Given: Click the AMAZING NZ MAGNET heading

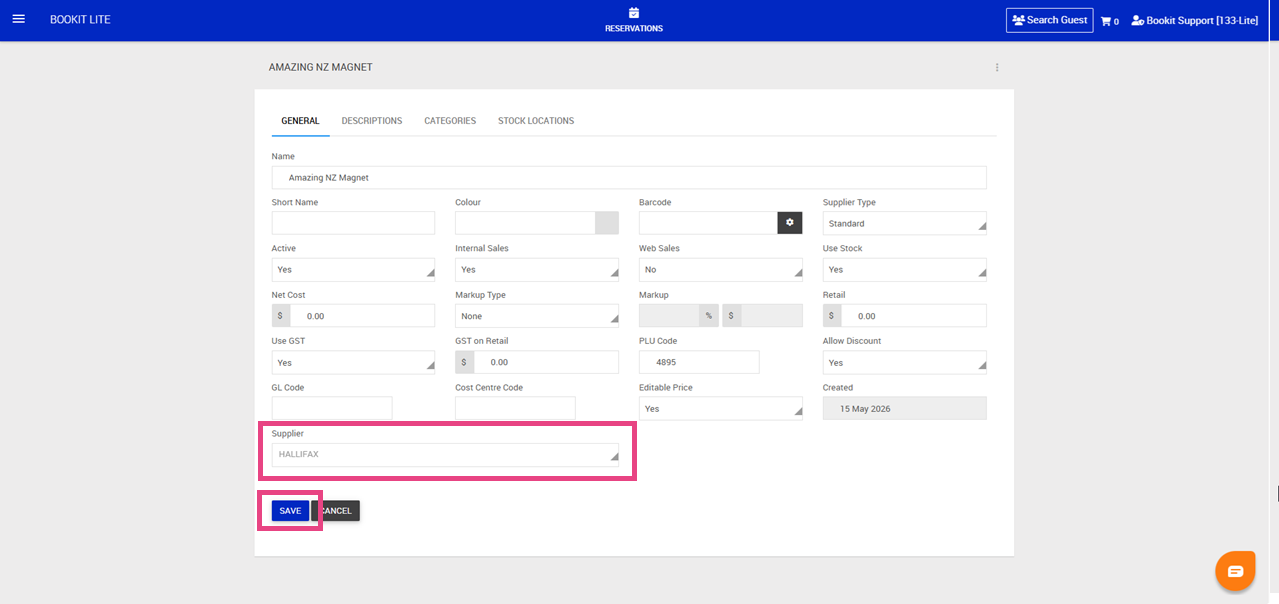Looking at the screenshot, I should 321,67.
